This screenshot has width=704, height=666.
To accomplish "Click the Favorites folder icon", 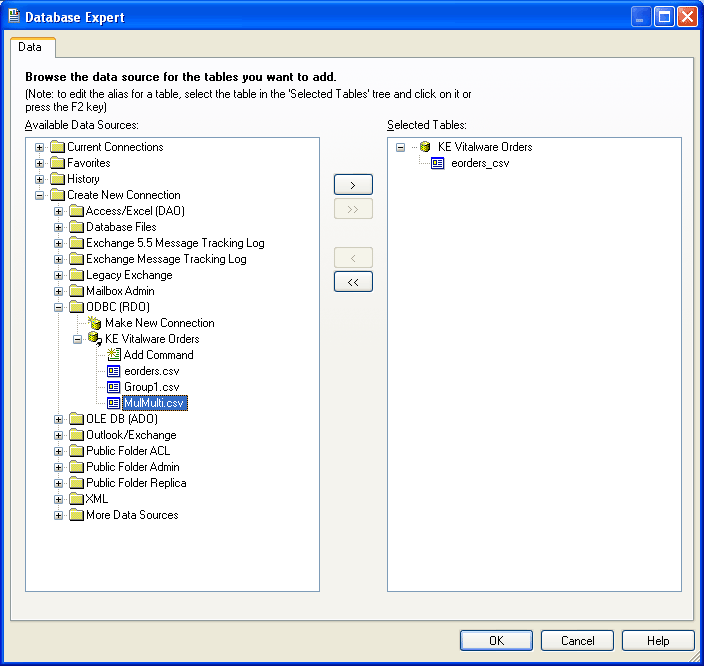I will coord(57,163).
